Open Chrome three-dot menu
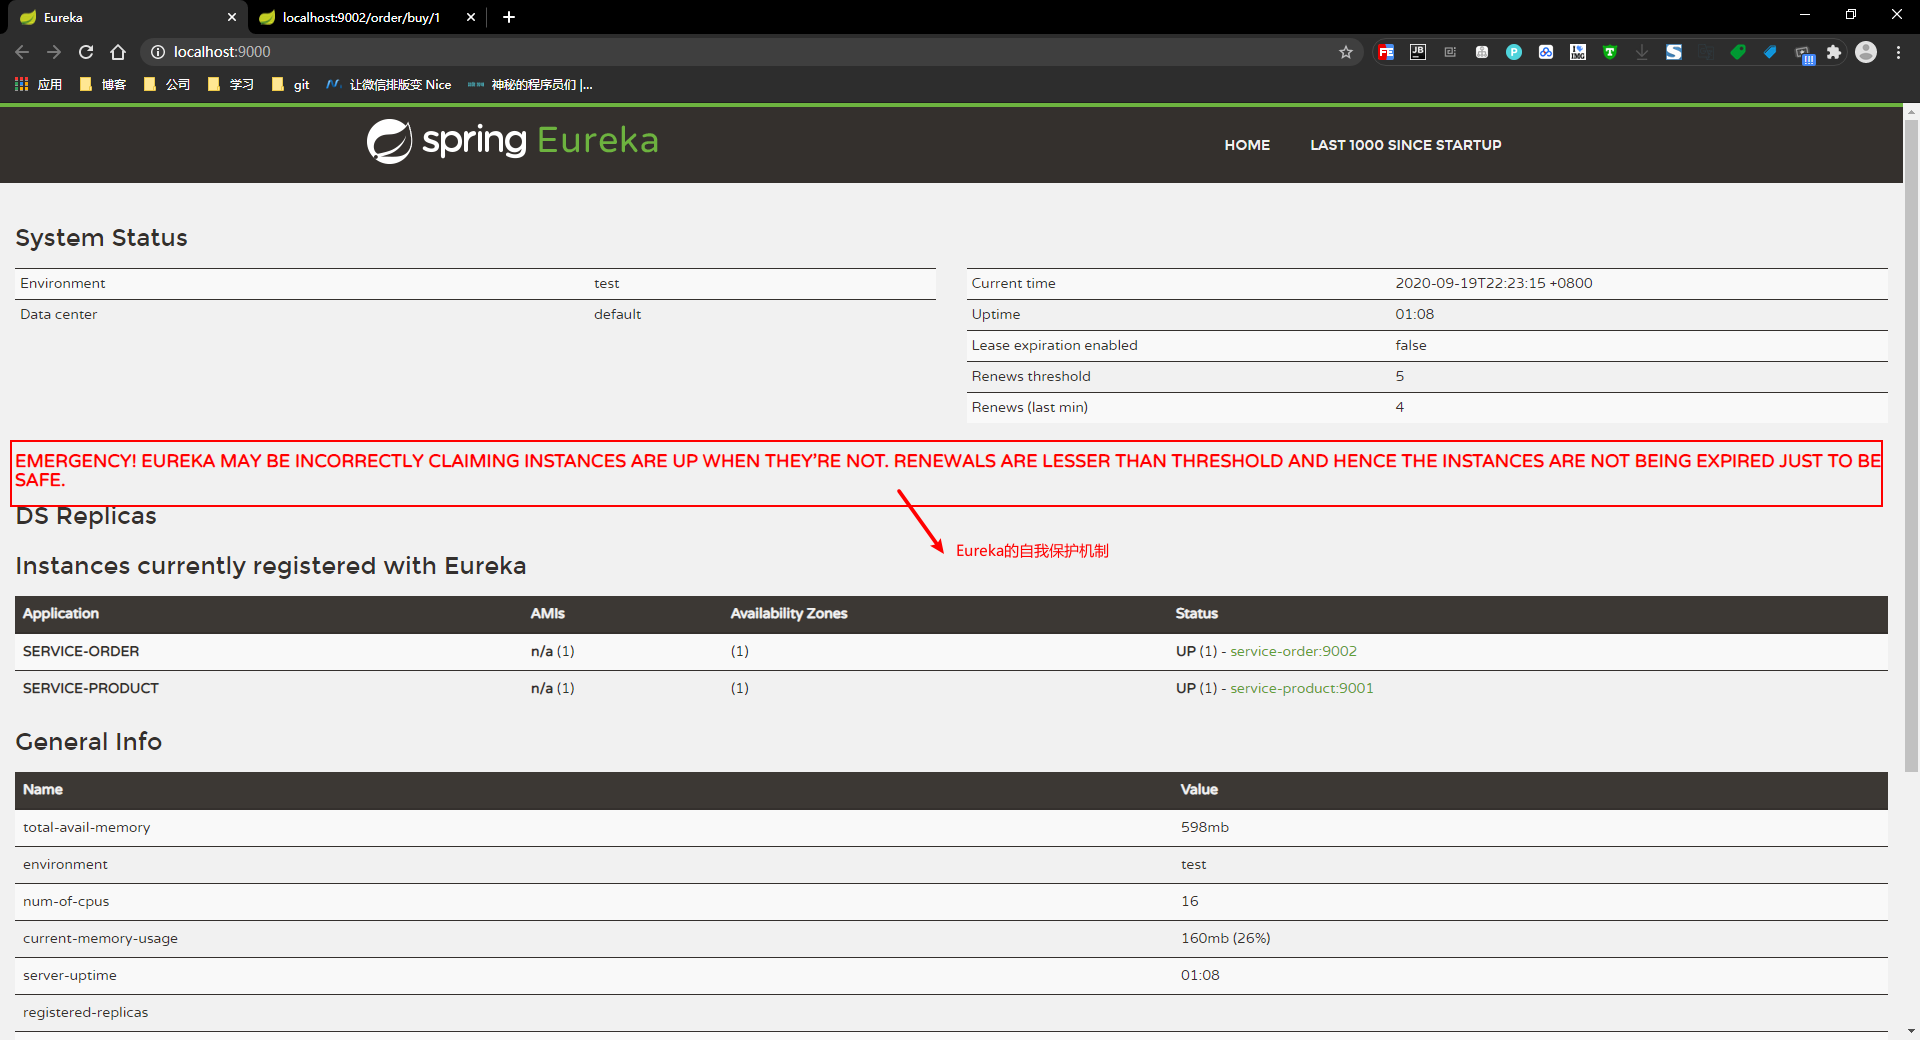Screen dimensions: 1920x1040 click(x=1898, y=52)
